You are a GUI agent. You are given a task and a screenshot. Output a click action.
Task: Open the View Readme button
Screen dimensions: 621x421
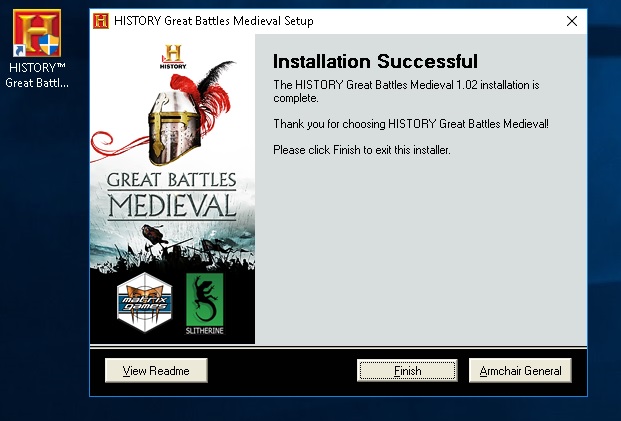156,371
